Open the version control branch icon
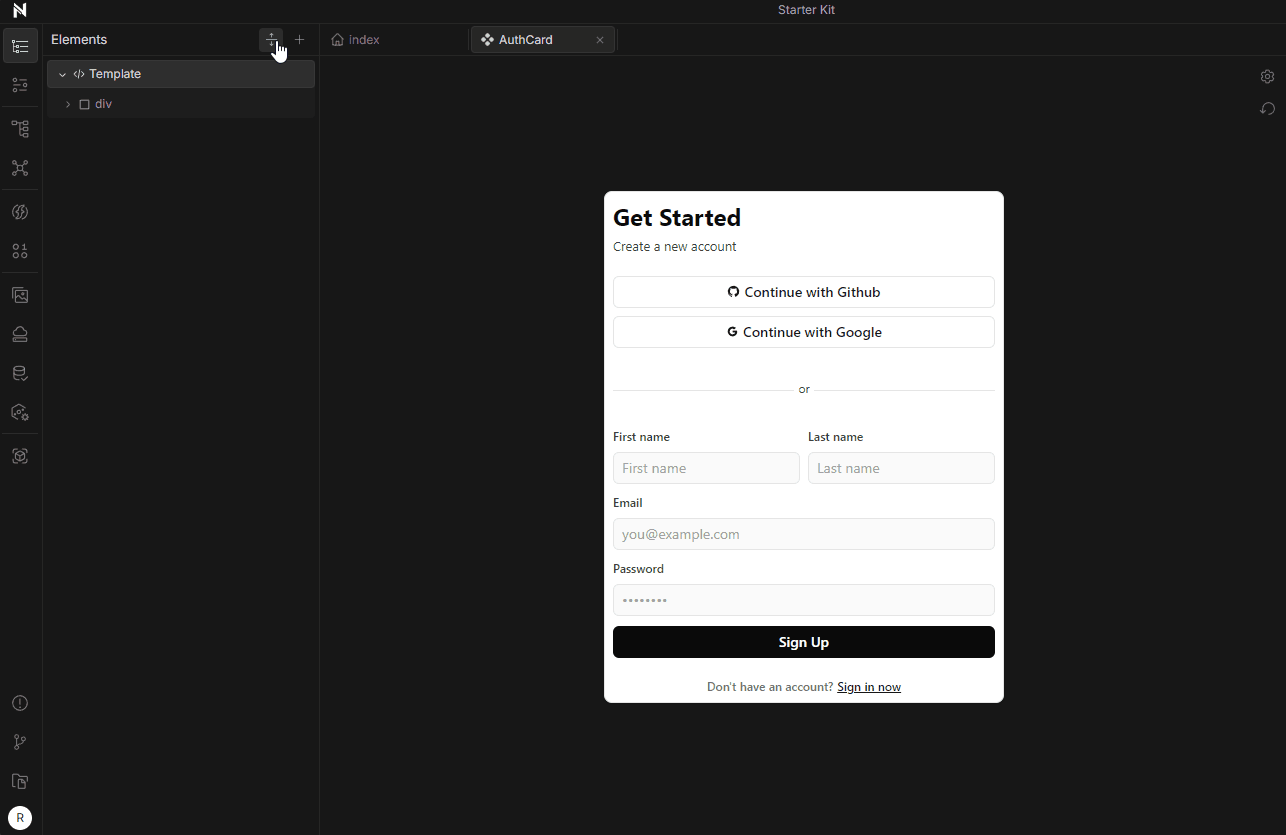The image size is (1286, 835). [20, 742]
